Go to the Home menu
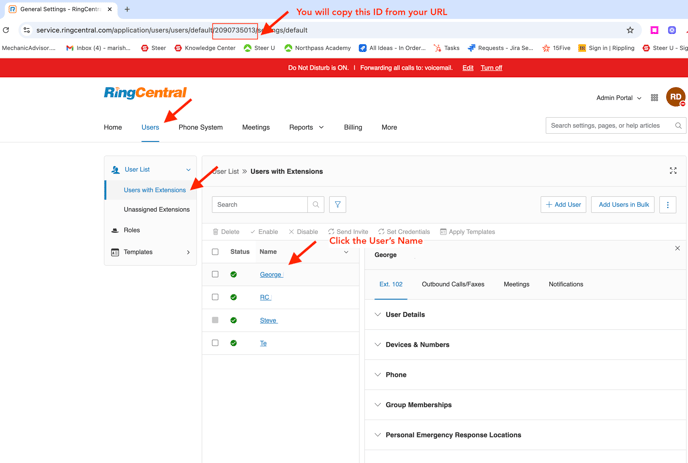 coord(113,127)
